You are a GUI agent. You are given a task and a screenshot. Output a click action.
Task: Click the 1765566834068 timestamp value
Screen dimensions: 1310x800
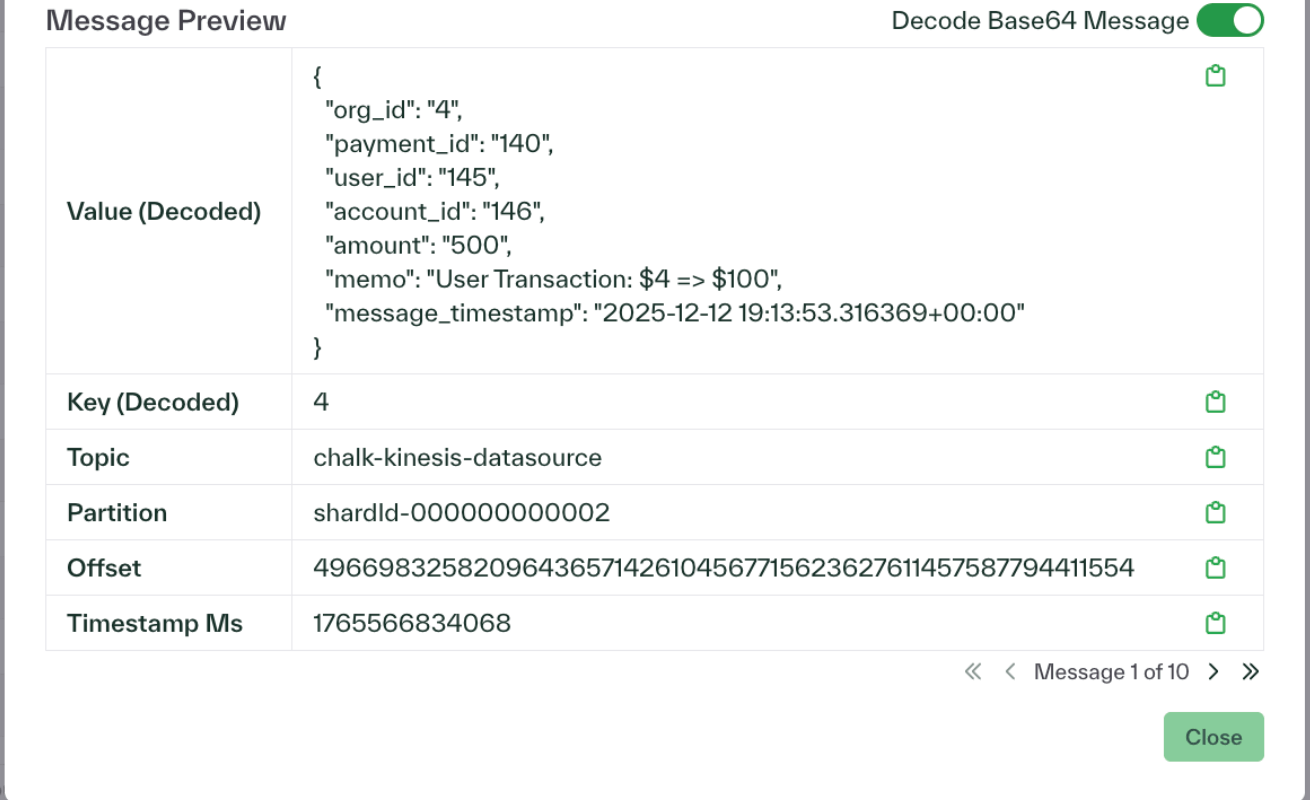click(x=412, y=624)
